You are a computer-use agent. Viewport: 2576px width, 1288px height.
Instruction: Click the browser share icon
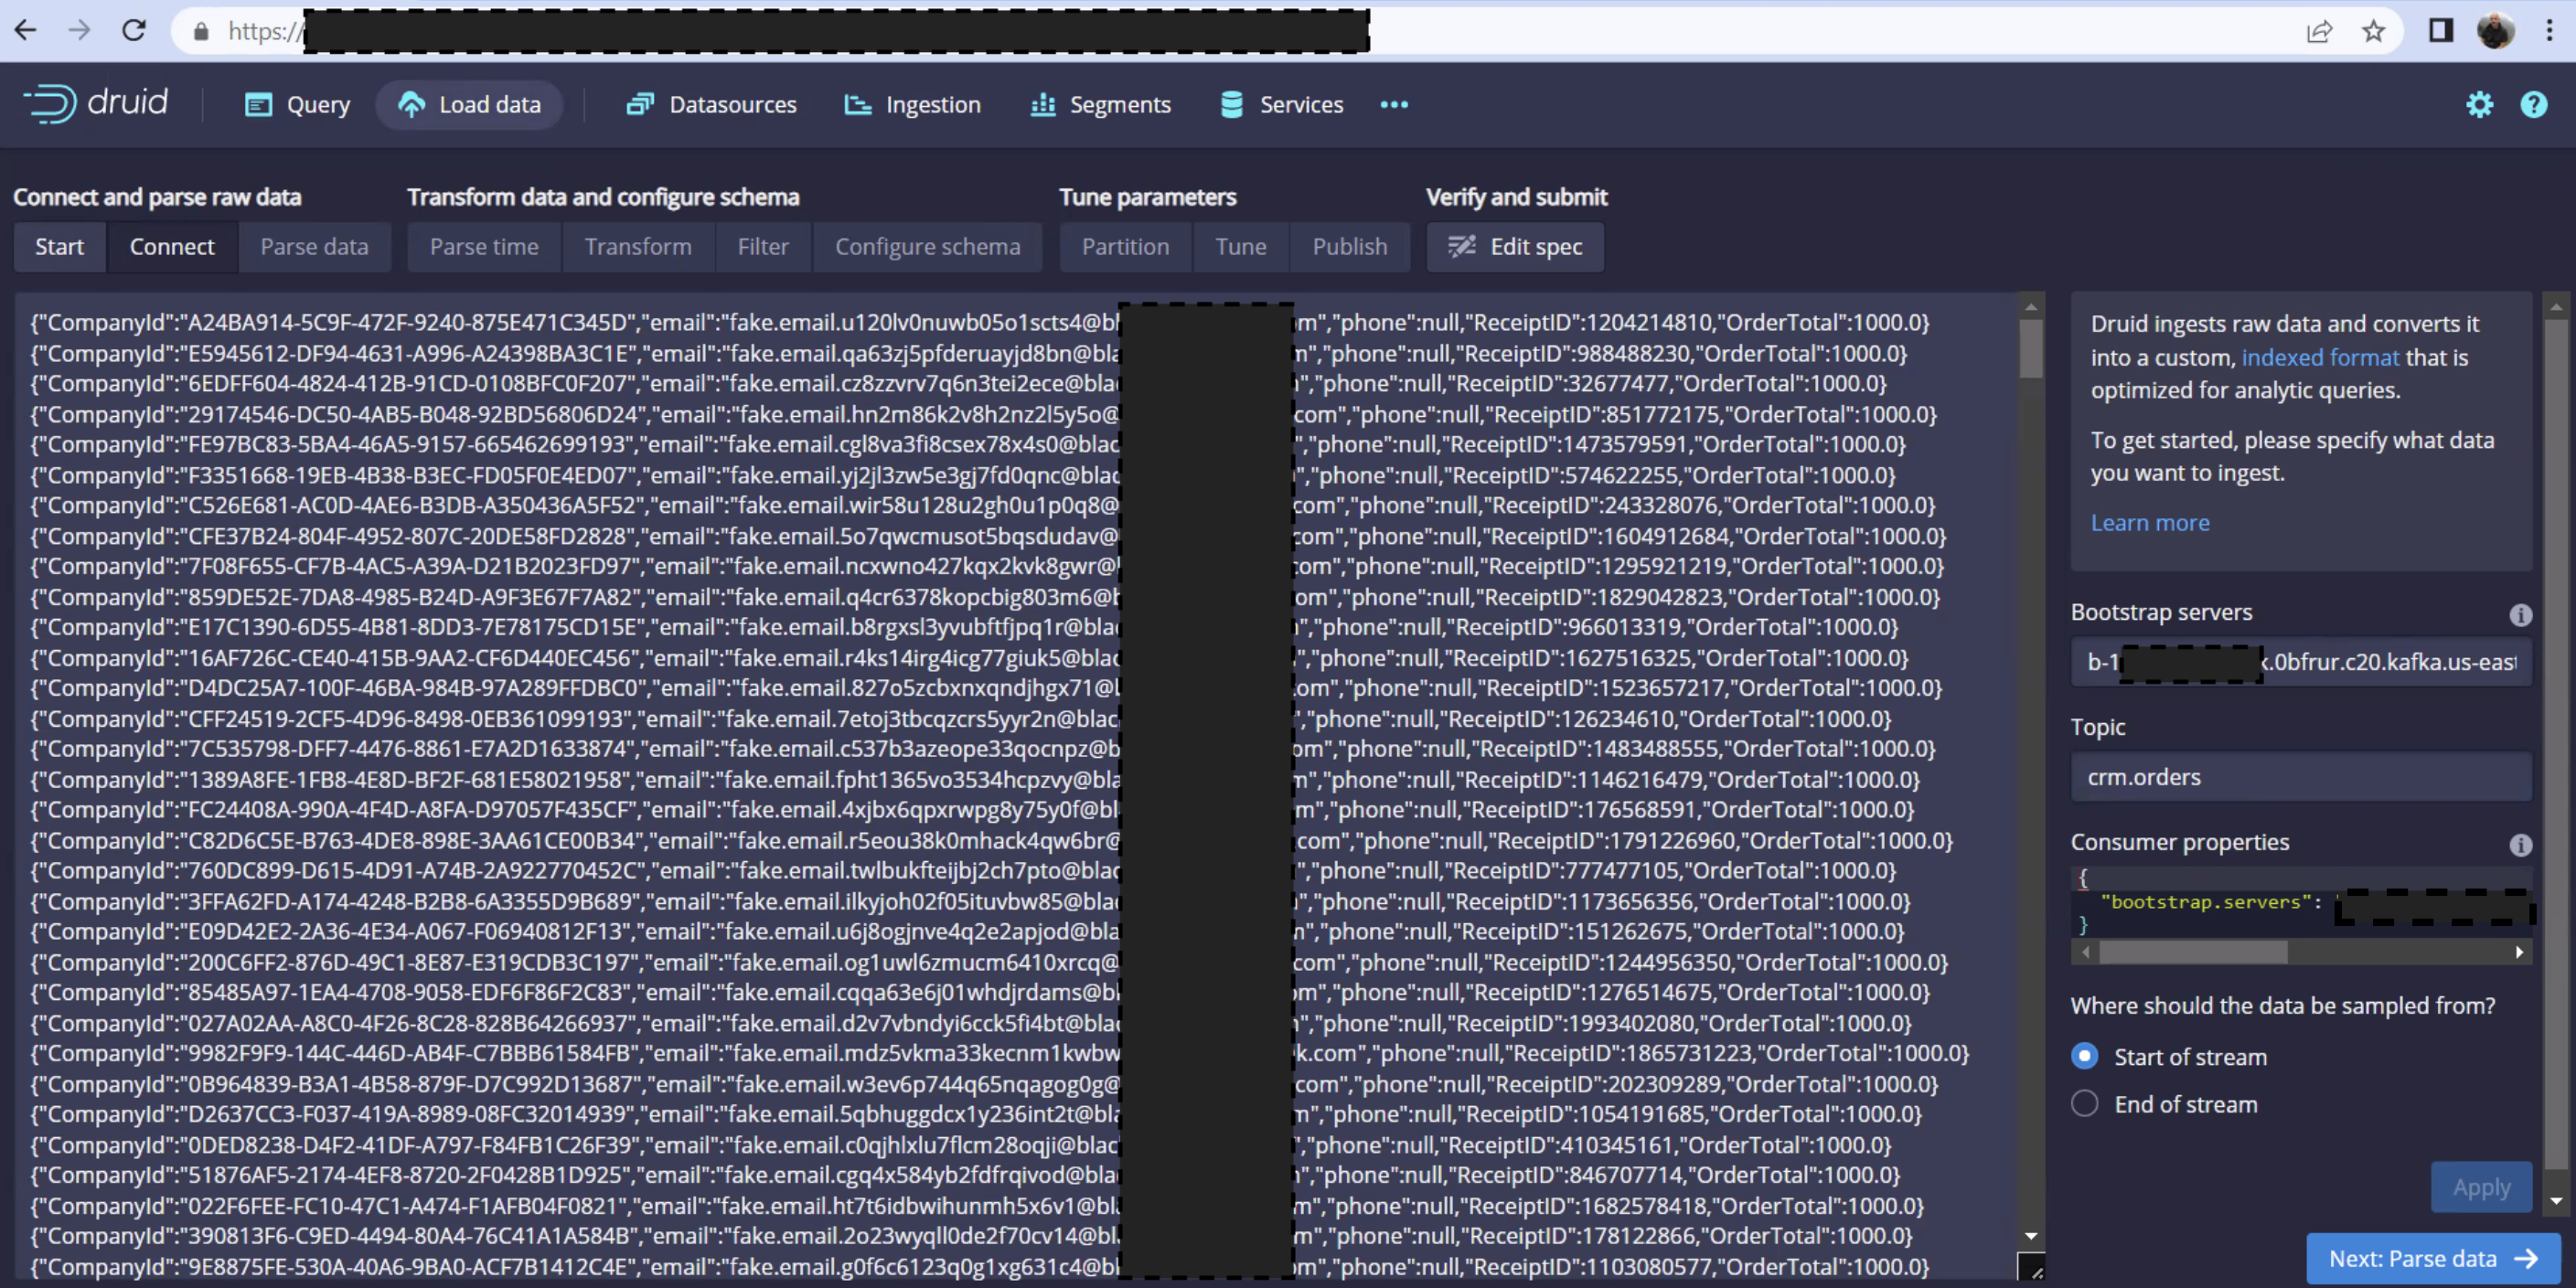pos(2319,31)
